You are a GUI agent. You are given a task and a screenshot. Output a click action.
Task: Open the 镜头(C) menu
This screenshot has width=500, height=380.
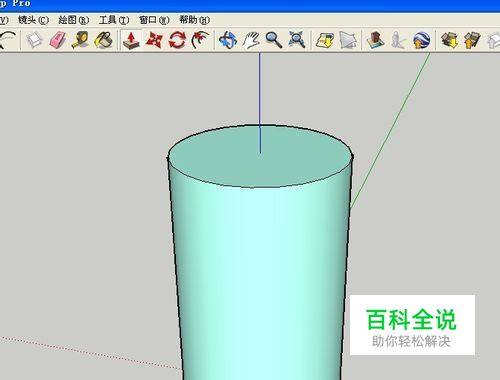(x=33, y=20)
